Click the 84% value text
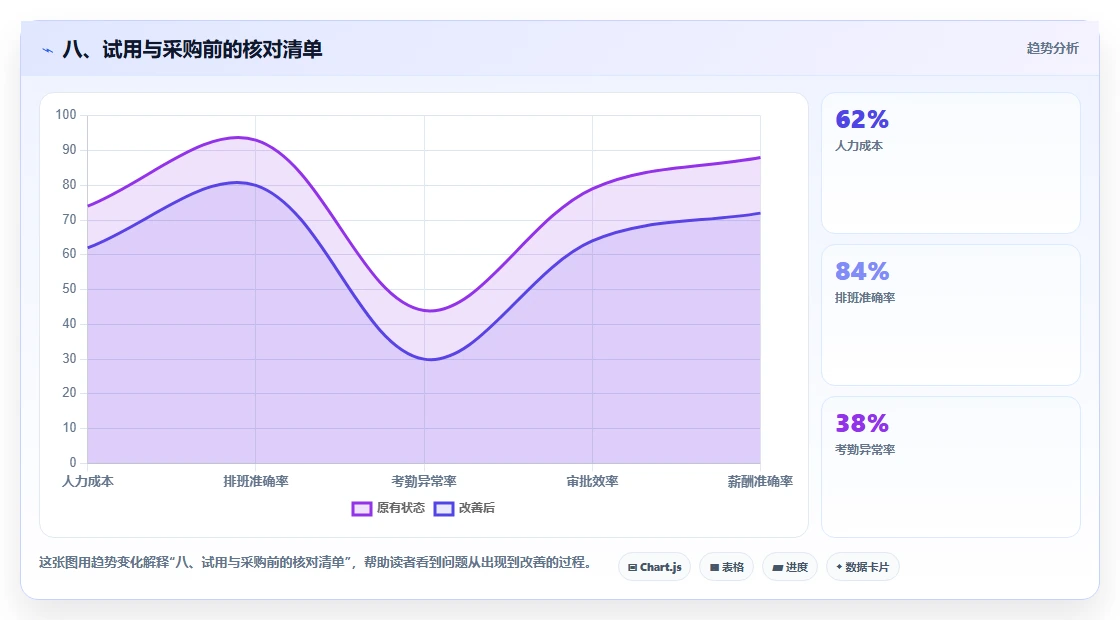1120x620 pixels. point(861,271)
